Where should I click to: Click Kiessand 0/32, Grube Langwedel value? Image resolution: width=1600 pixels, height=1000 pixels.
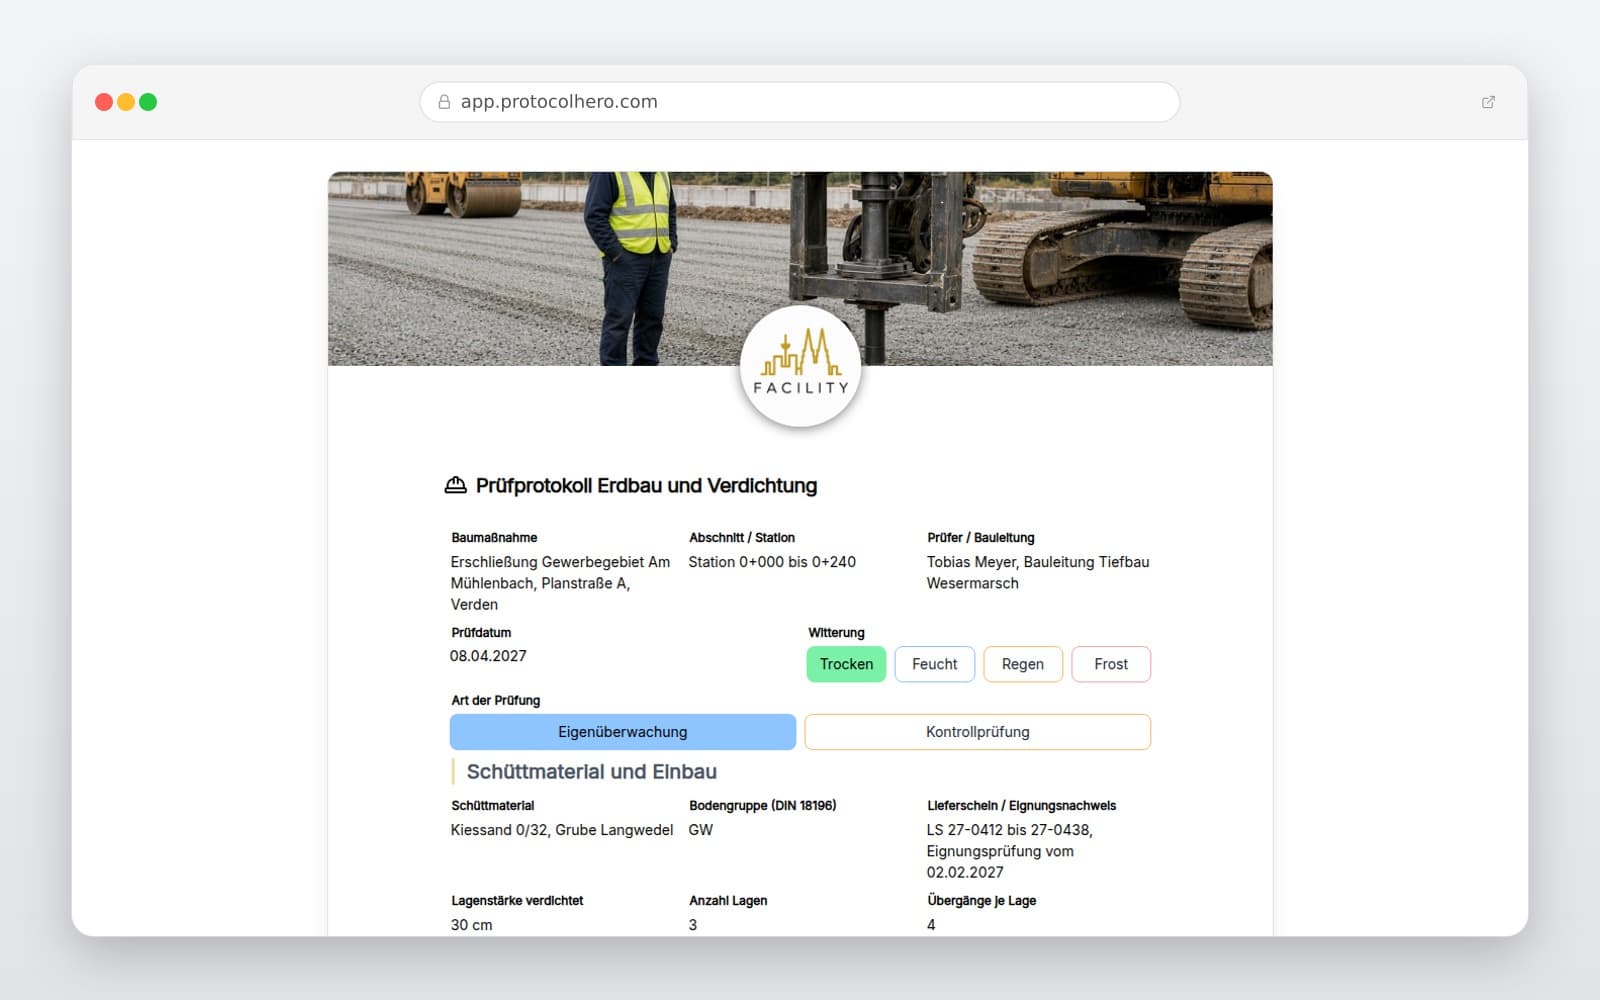tap(562, 830)
